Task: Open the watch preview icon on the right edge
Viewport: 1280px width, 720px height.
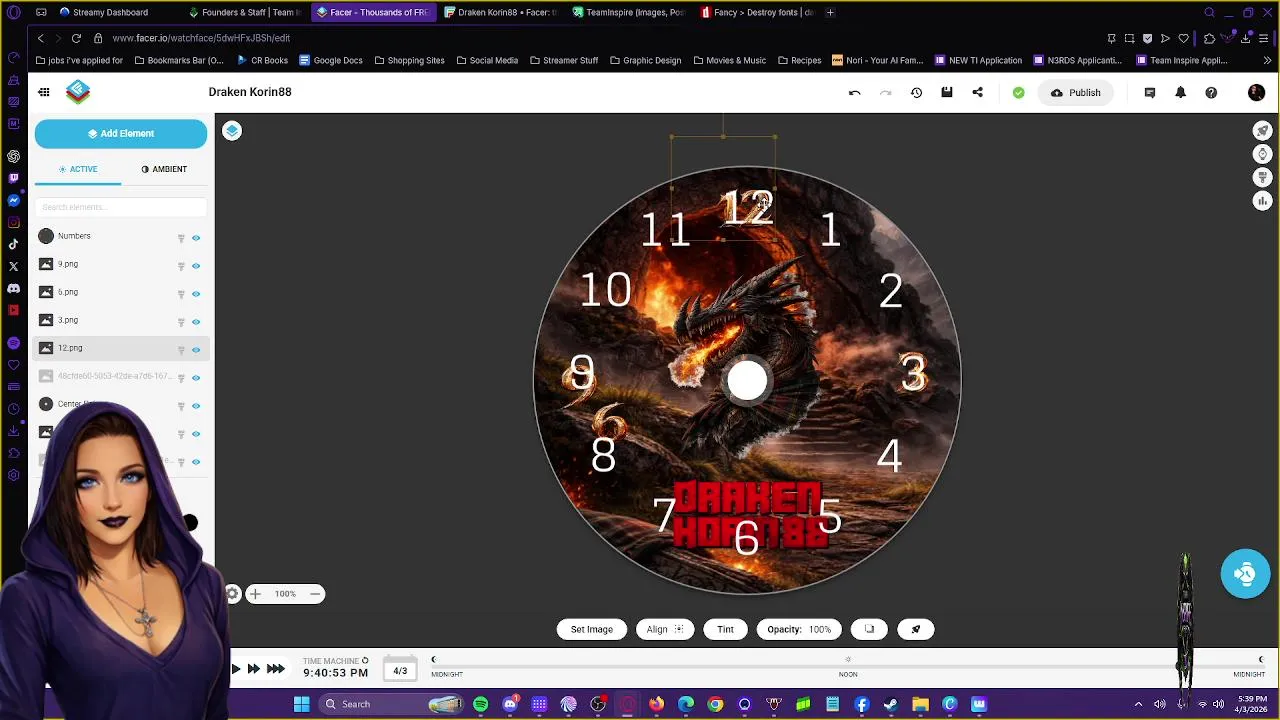Action: click(x=1262, y=154)
